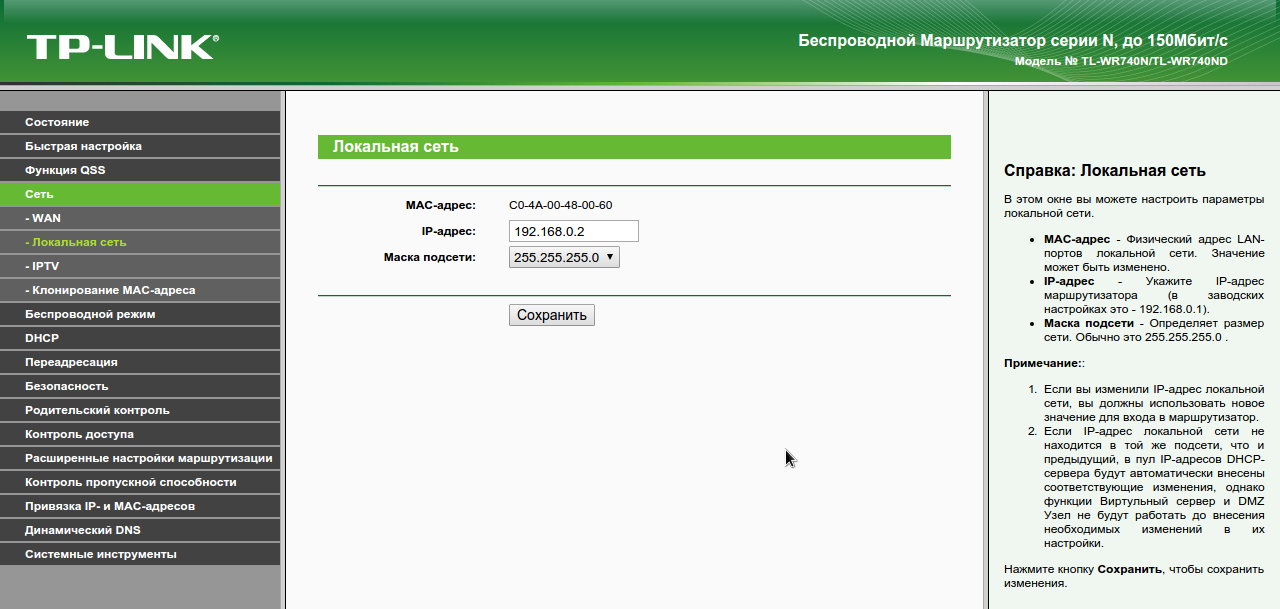Select Функция QSS menu entry
Viewport: 1280px width, 609px height.
click(140, 170)
